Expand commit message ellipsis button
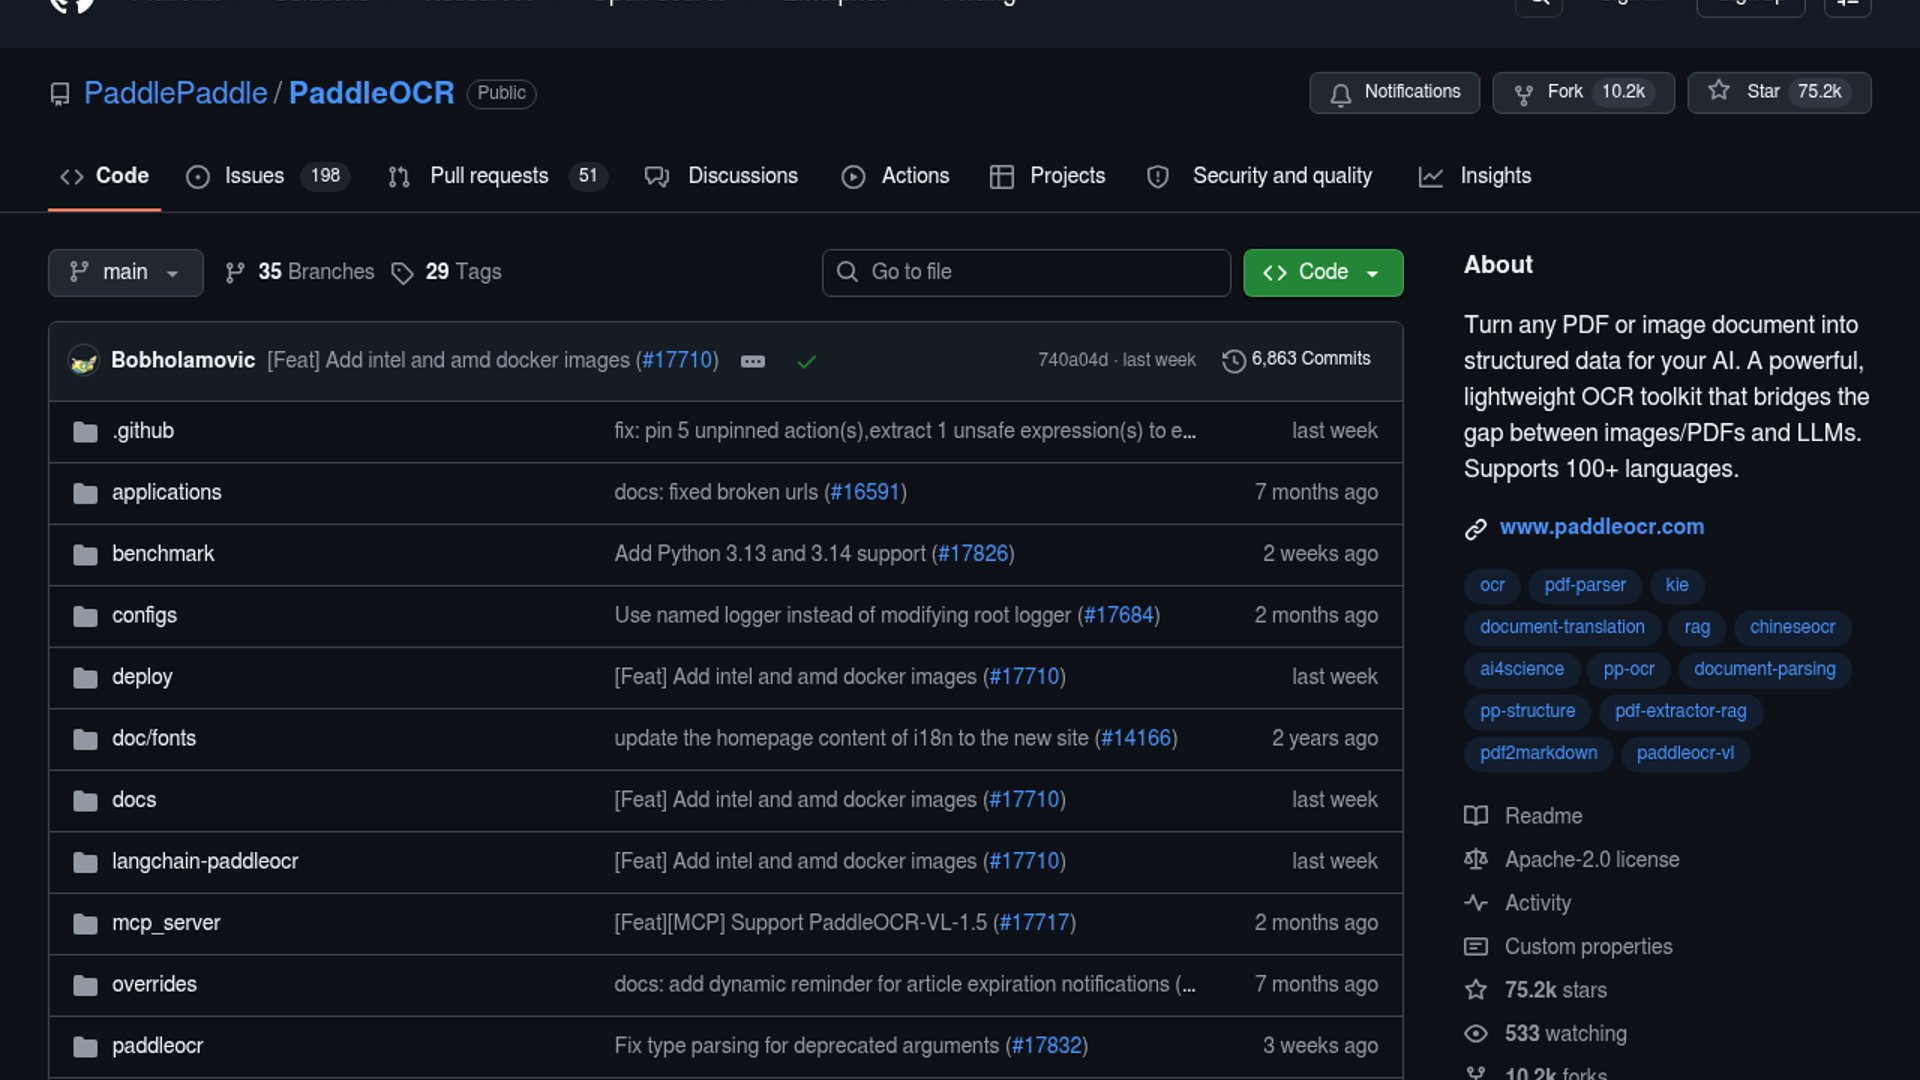1920x1080 pixels. click(753, 362)
